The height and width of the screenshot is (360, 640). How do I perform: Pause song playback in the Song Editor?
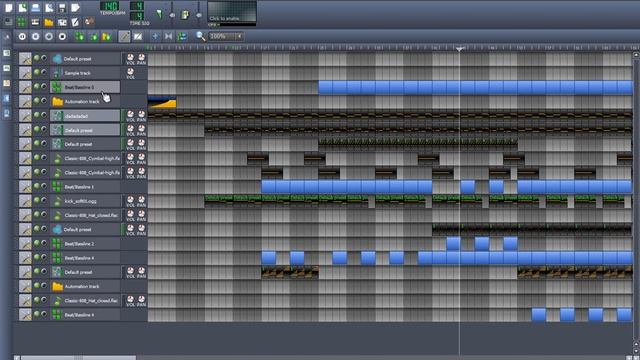[x=22, y=36]
